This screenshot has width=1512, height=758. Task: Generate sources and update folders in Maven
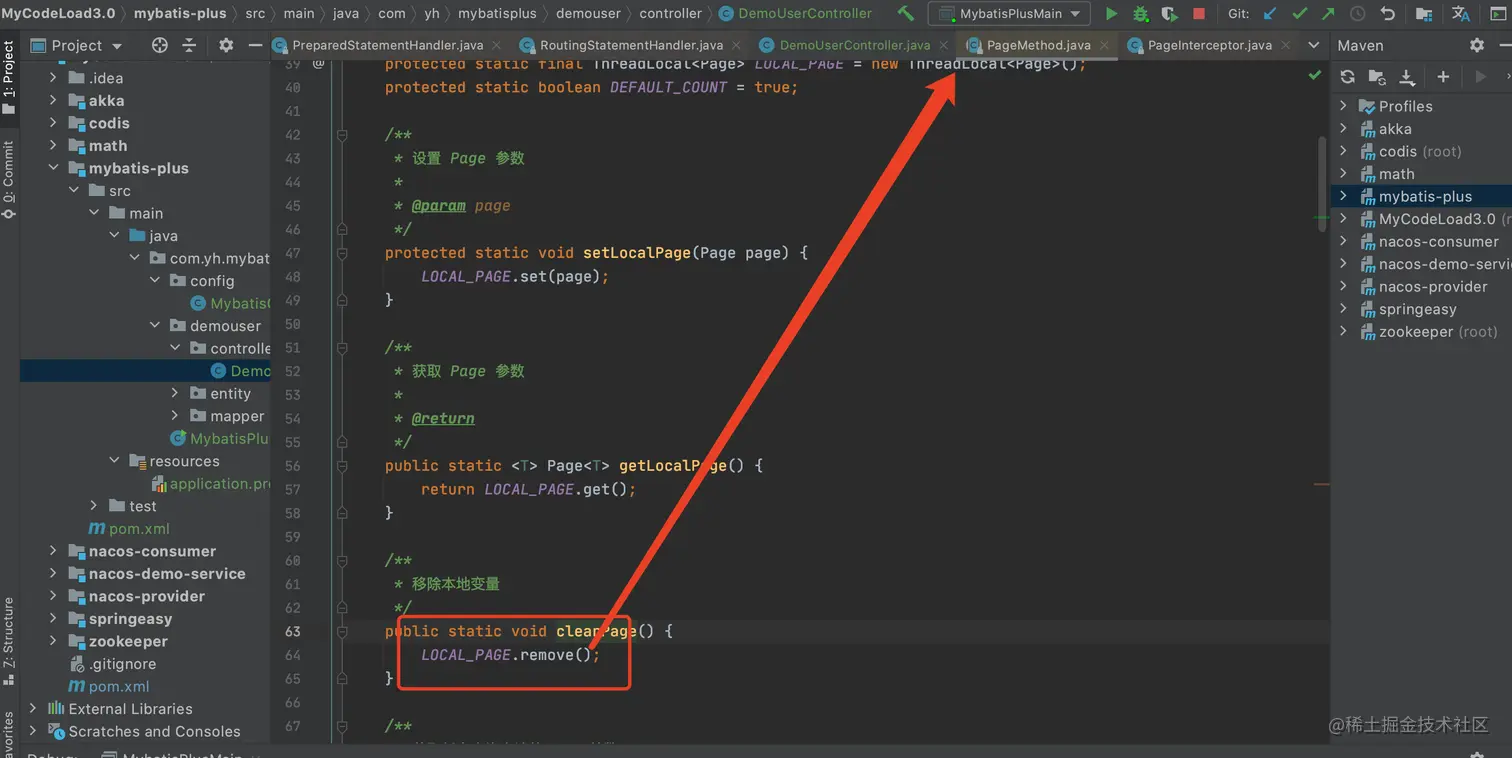coord(1377,77)
